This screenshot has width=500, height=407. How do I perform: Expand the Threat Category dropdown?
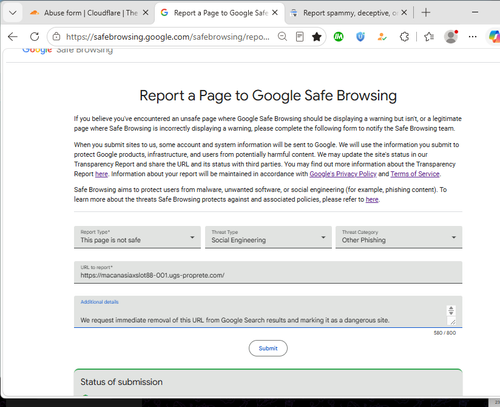[x=399, y=237]
